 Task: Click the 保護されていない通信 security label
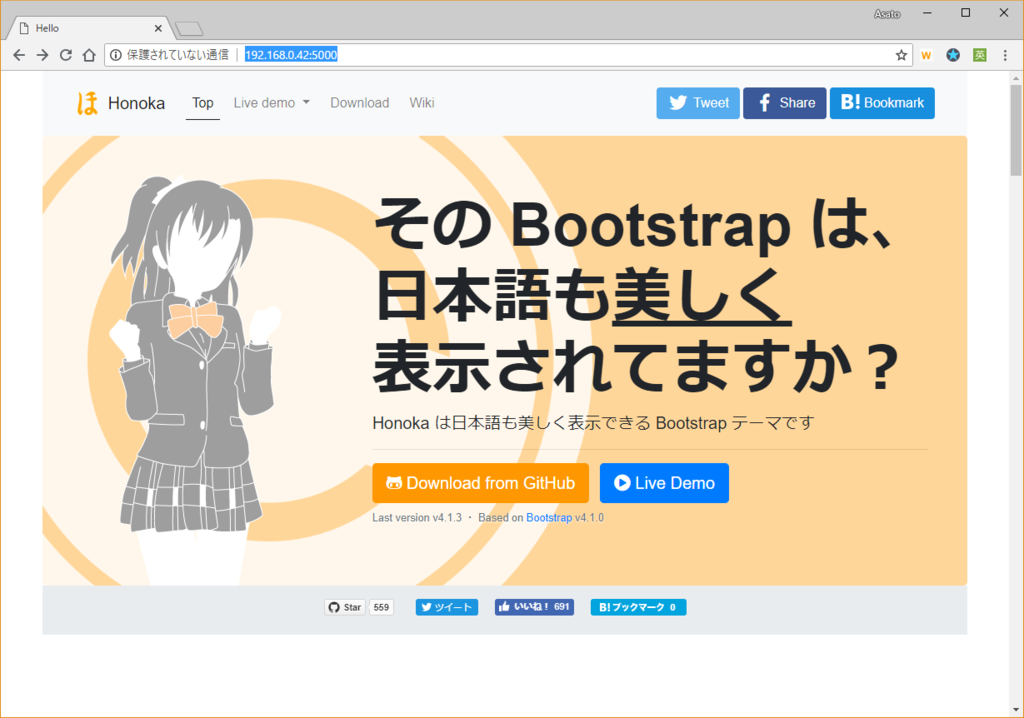pos(178,55)
